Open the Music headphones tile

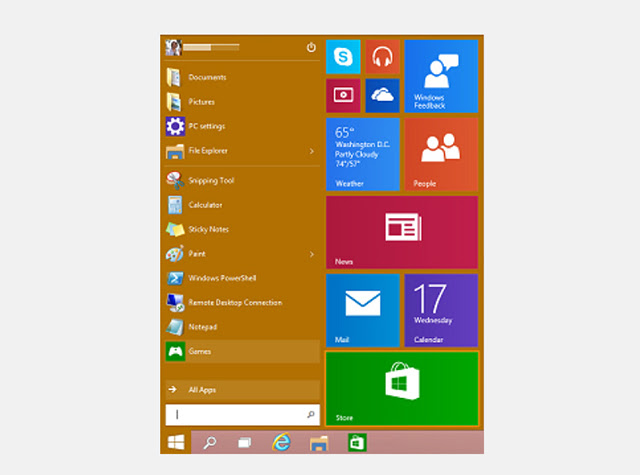tap(382, 57)
